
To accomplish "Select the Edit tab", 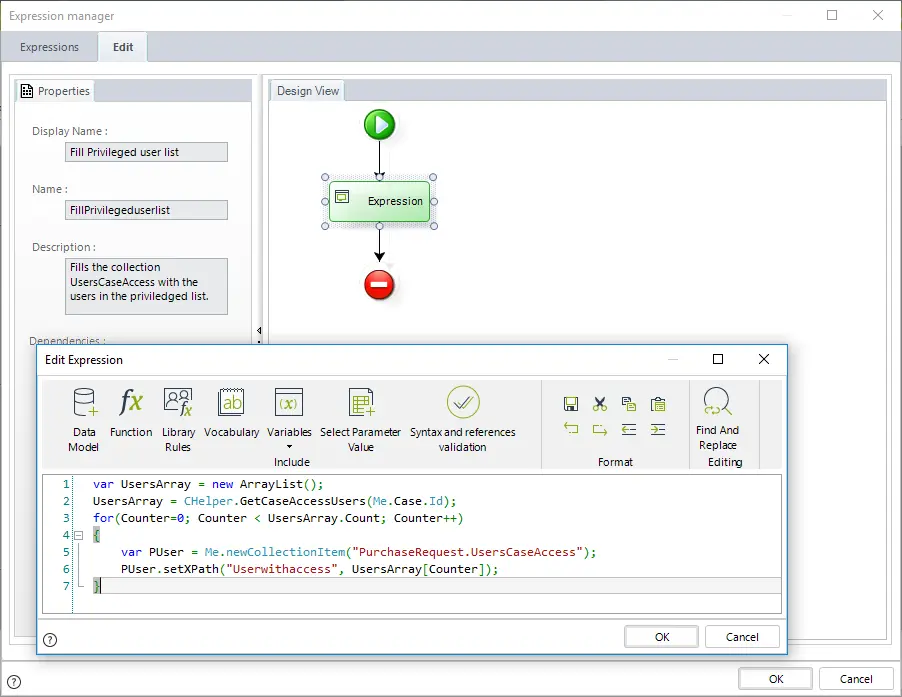I will point(123,47).
